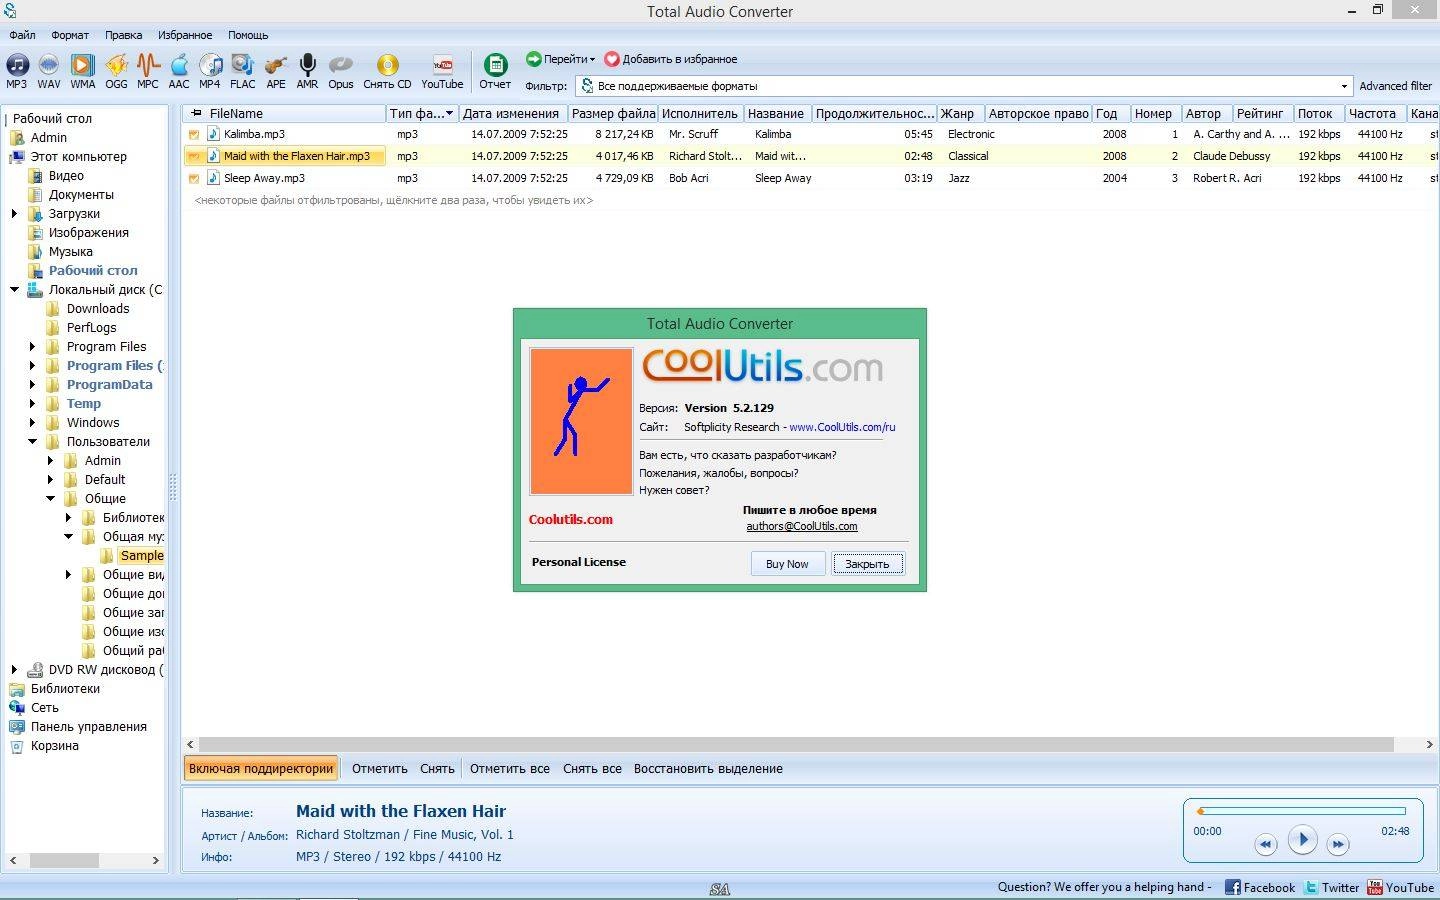Viewport: 1440px width, 900px height.
Task: Open the Правка menu
Action: pos(123,35)
